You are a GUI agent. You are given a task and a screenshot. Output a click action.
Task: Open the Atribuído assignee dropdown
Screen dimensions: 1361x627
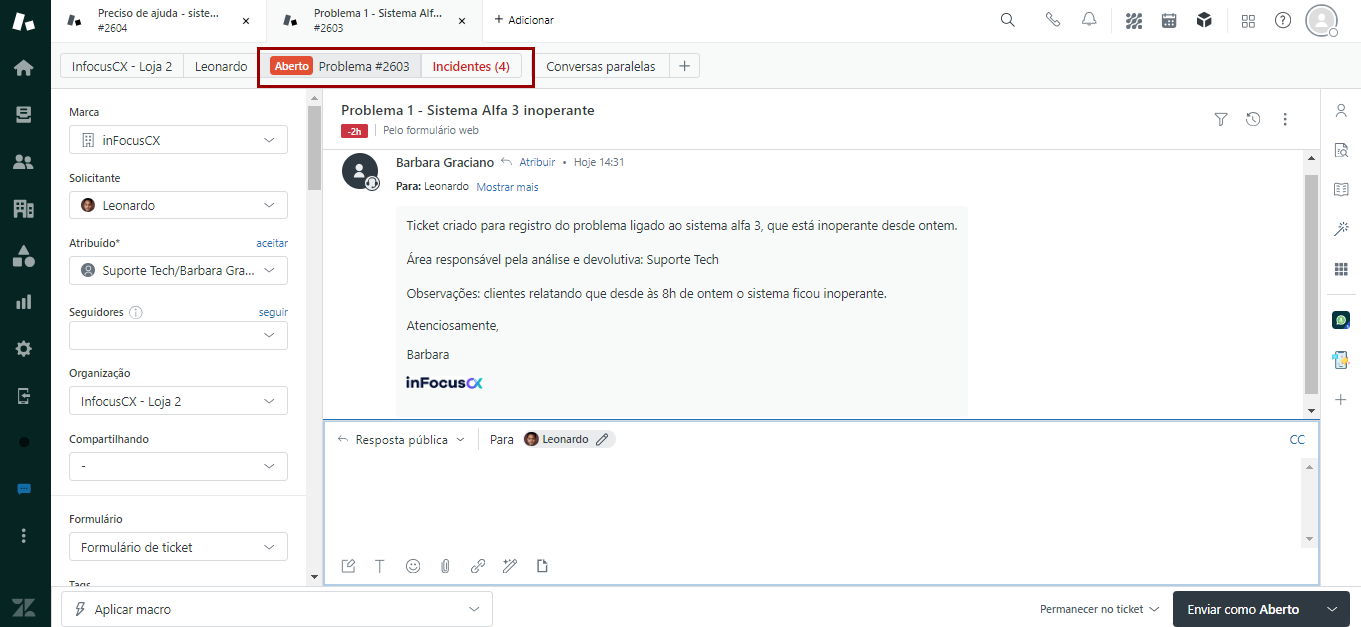(x=178, y=270)
